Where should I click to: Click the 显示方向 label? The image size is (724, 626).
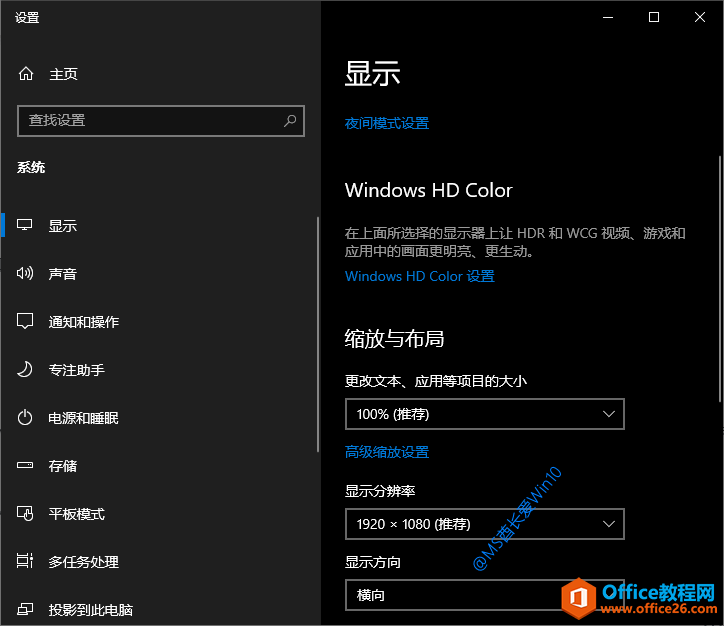click(373, 562)
